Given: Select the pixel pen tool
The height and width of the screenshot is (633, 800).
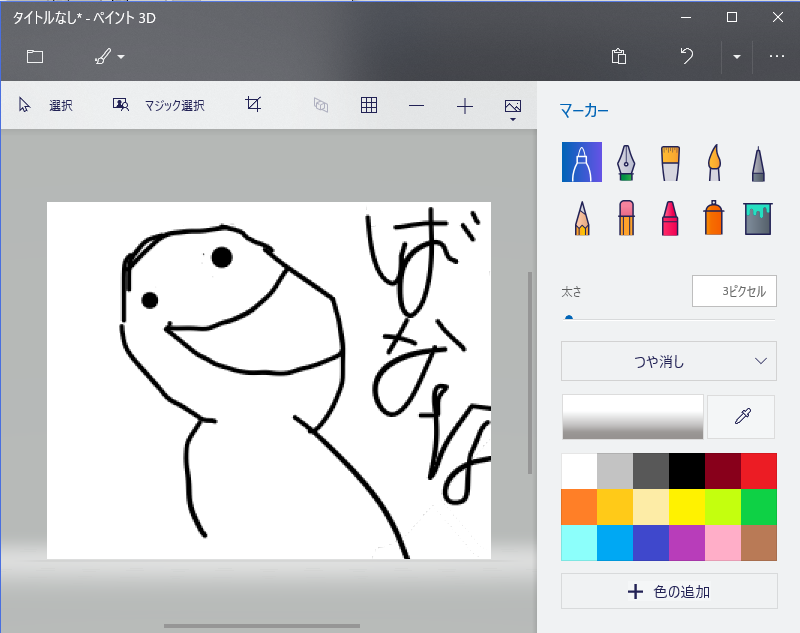Looking at the screenshot, I should pyautogui.click(x=757, y=162).
